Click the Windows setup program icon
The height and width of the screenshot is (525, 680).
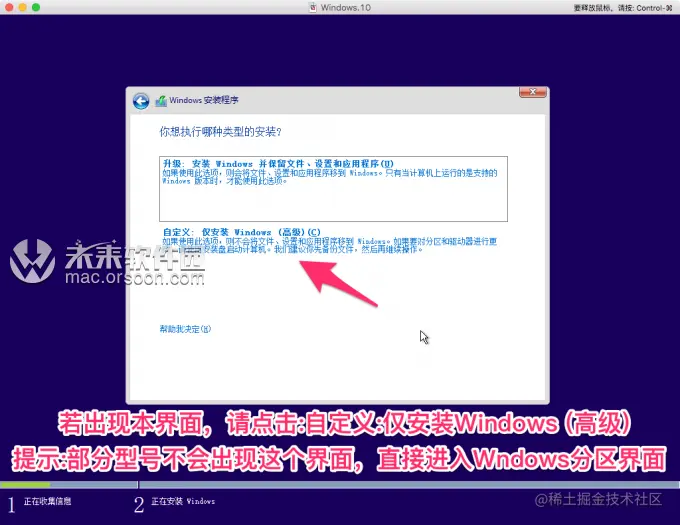pyautogui.click(x=161, y=101)
